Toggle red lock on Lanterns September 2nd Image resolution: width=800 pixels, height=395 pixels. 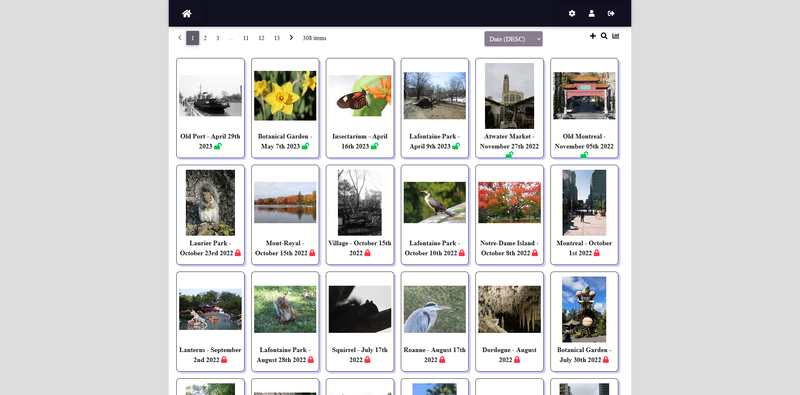click(x=224, y=360)
